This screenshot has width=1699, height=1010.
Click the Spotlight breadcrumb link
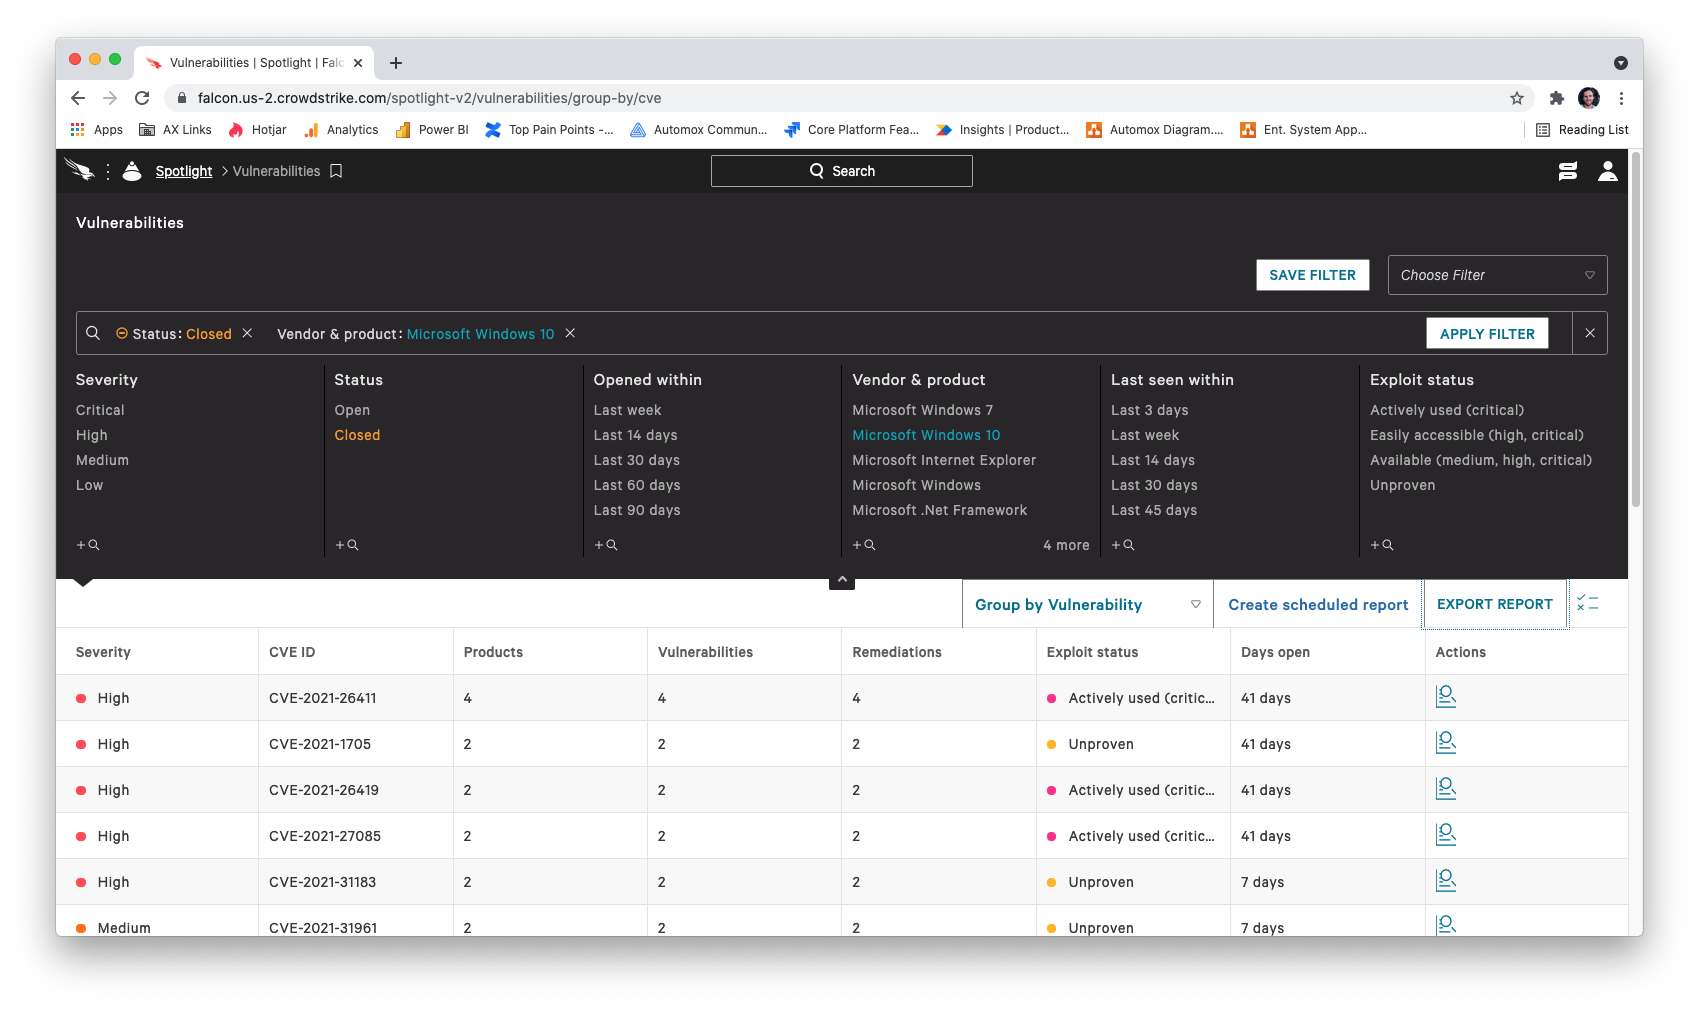pyautogui.click(x=184, y=171)
